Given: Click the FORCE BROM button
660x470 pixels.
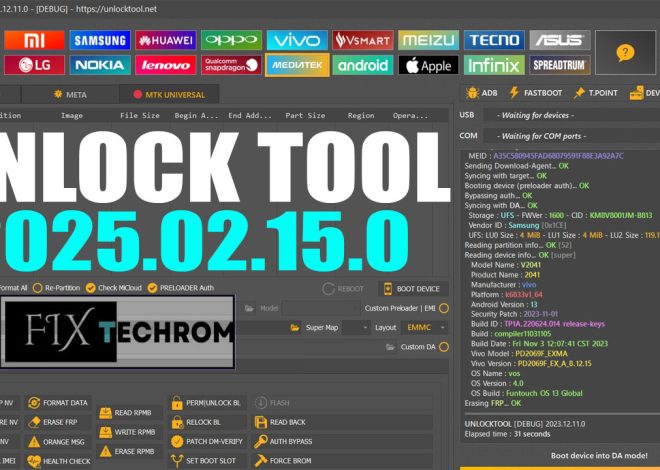Looking at the screenshot, I should click(342, 461).
